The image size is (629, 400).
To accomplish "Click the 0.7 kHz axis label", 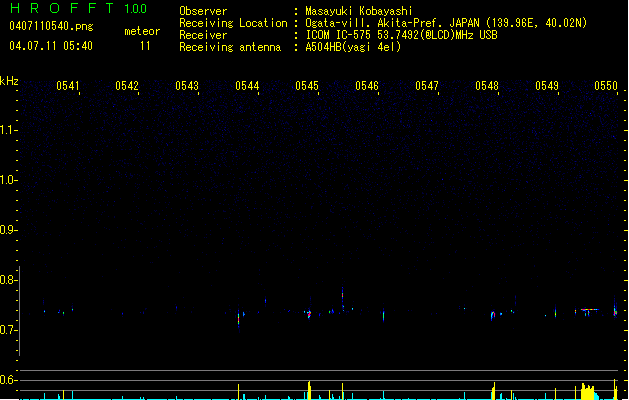I will [8, 330].
